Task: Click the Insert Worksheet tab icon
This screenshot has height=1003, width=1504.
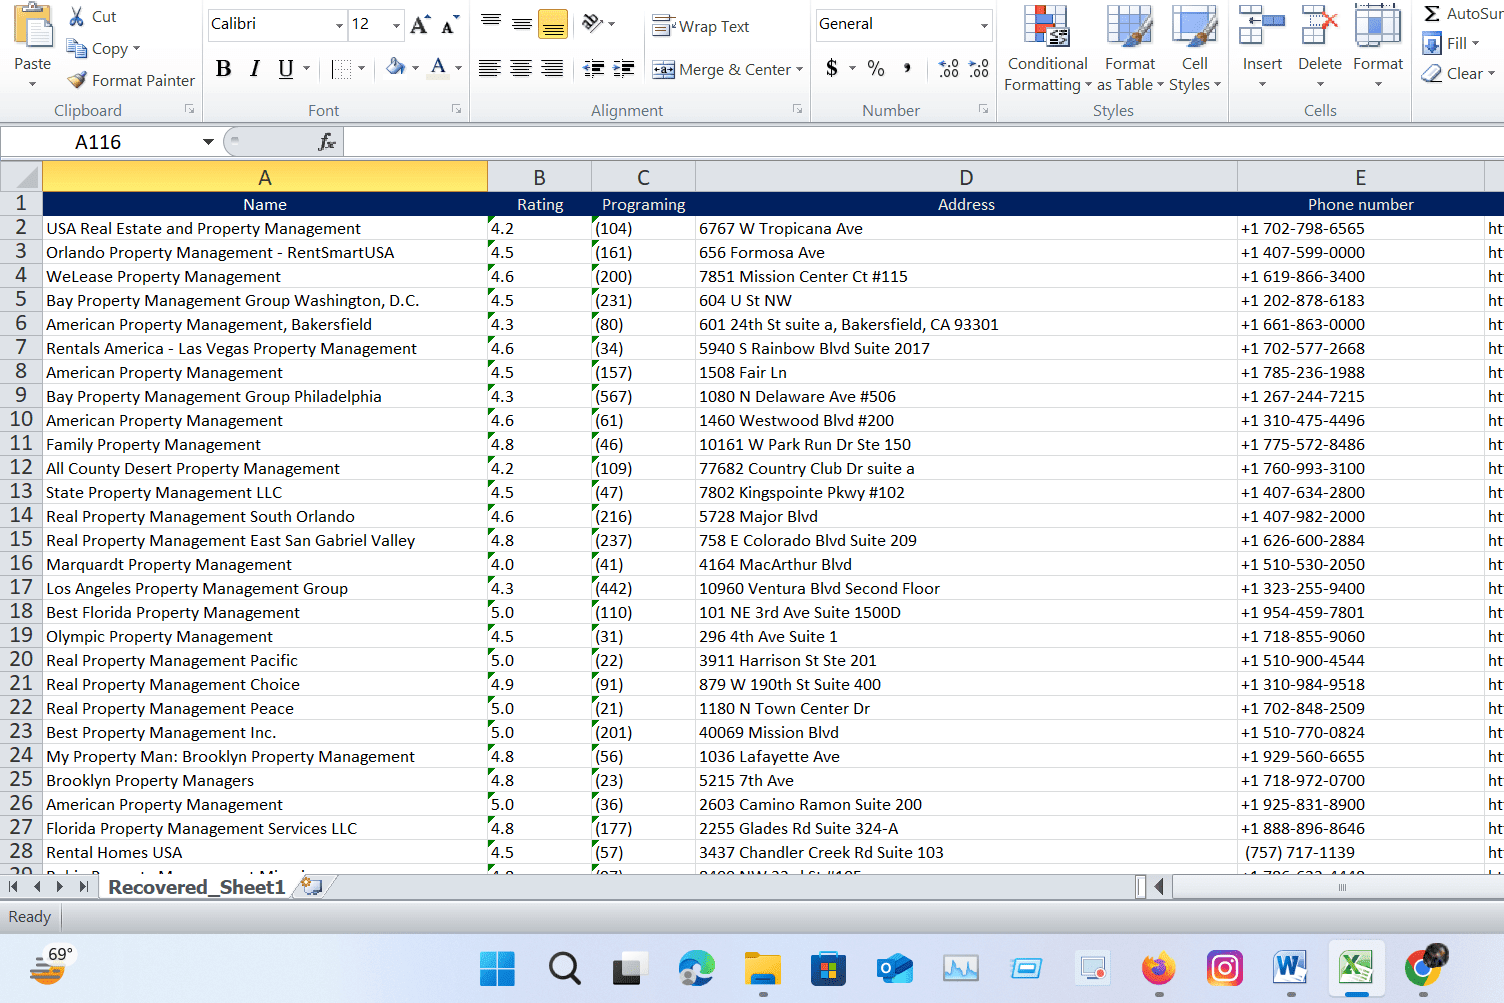Action: click(x=312, y=886)
